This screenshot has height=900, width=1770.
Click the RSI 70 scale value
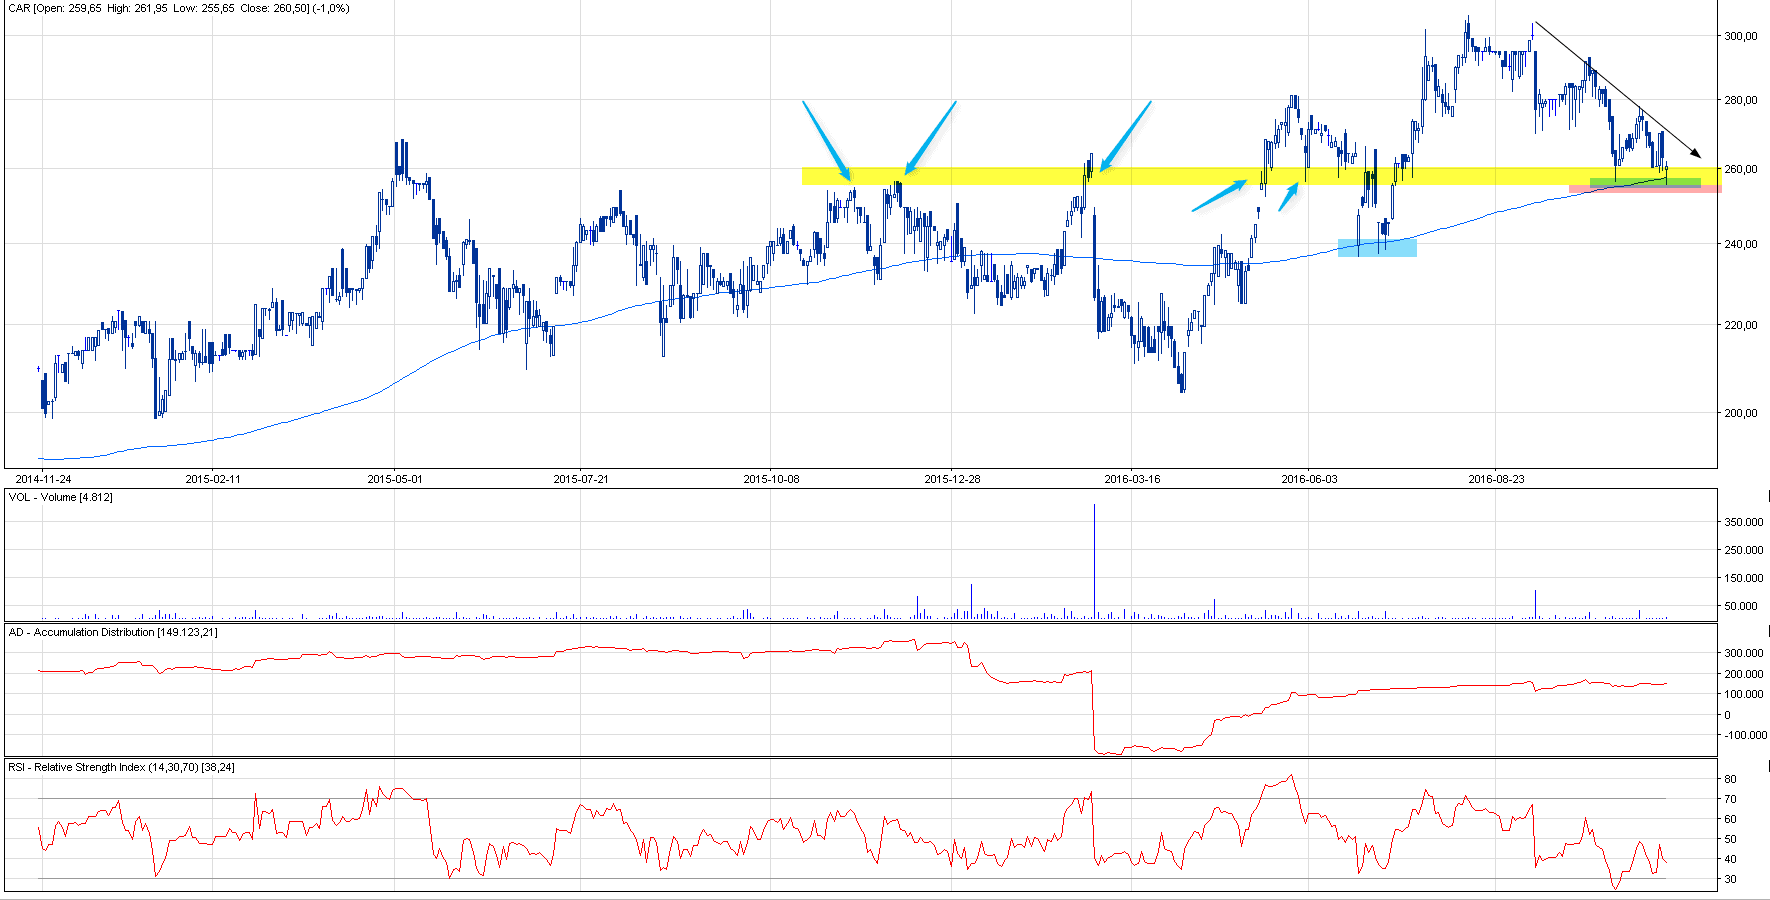tap(1730, 799)
